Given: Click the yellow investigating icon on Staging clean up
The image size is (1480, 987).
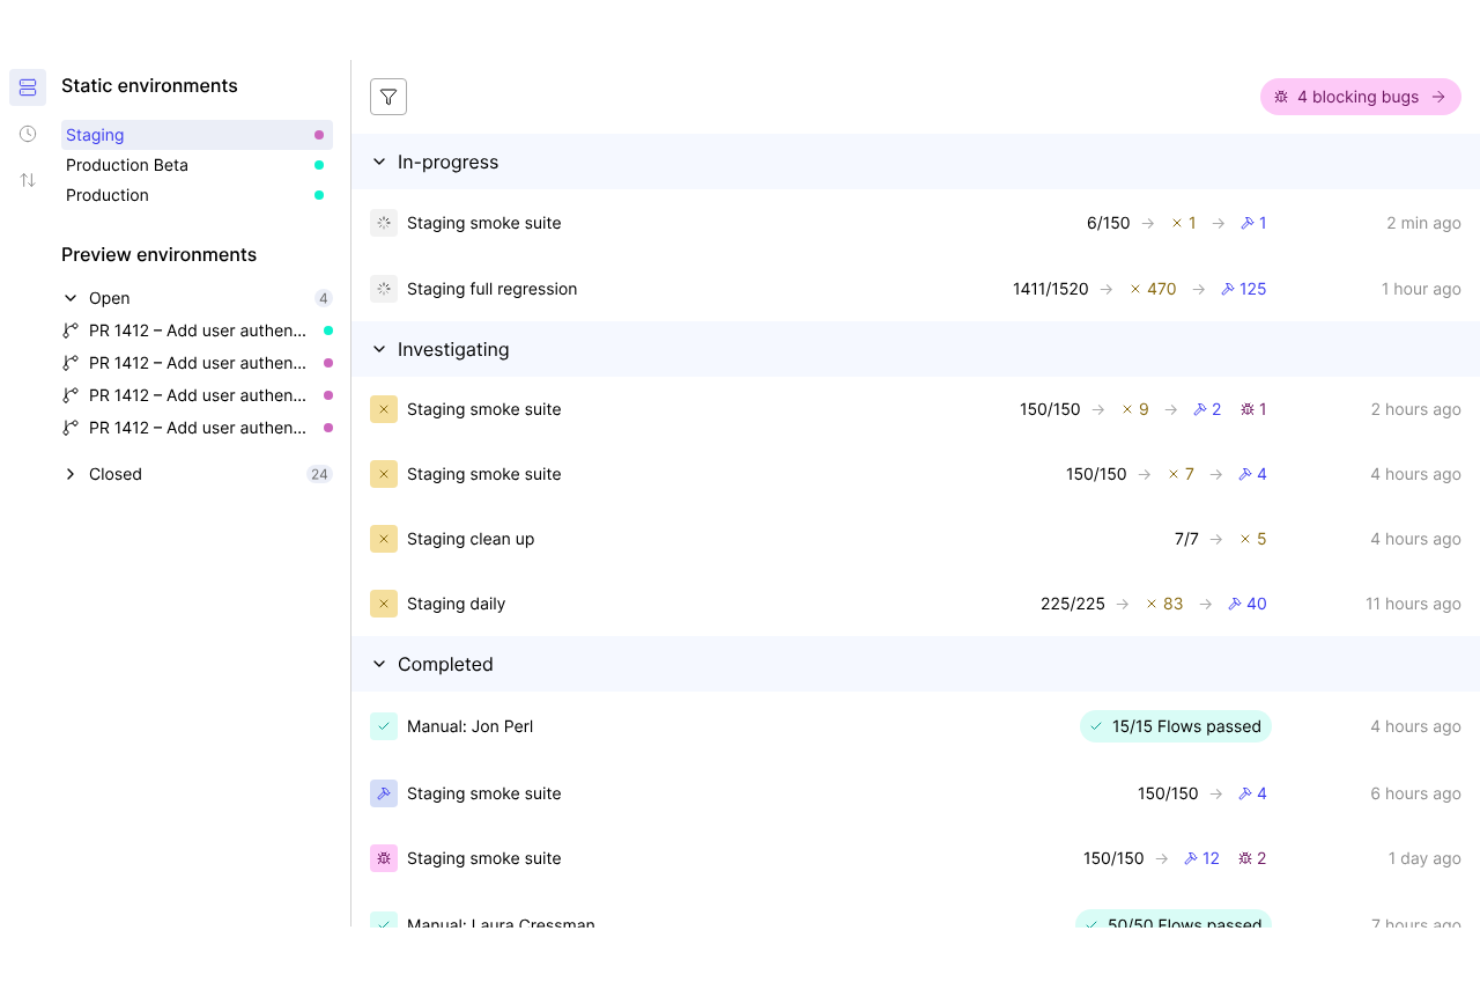Looking at the screenshot, I should pos(384,538).
